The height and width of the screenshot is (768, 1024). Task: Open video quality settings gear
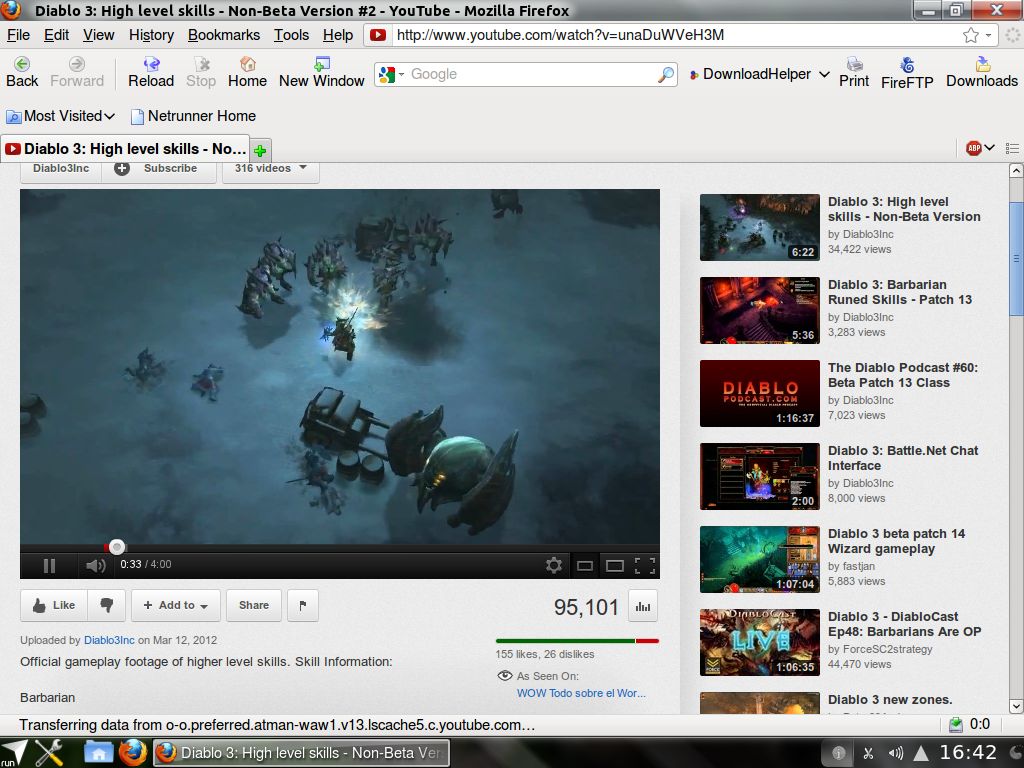[x=554, y=566]
